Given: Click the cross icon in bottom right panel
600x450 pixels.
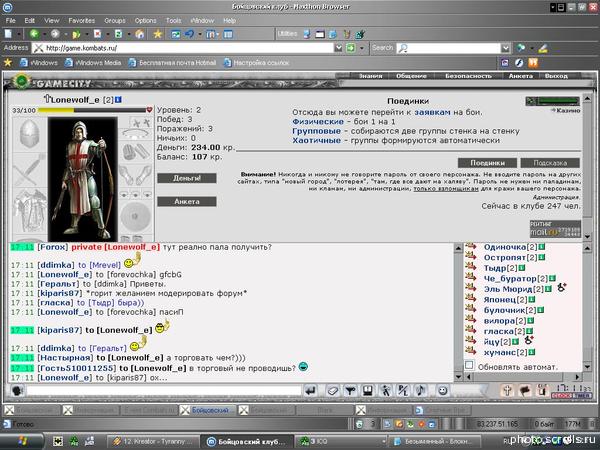Looking at the screenshot, I should pyautogui.click(x=507, y=391).
